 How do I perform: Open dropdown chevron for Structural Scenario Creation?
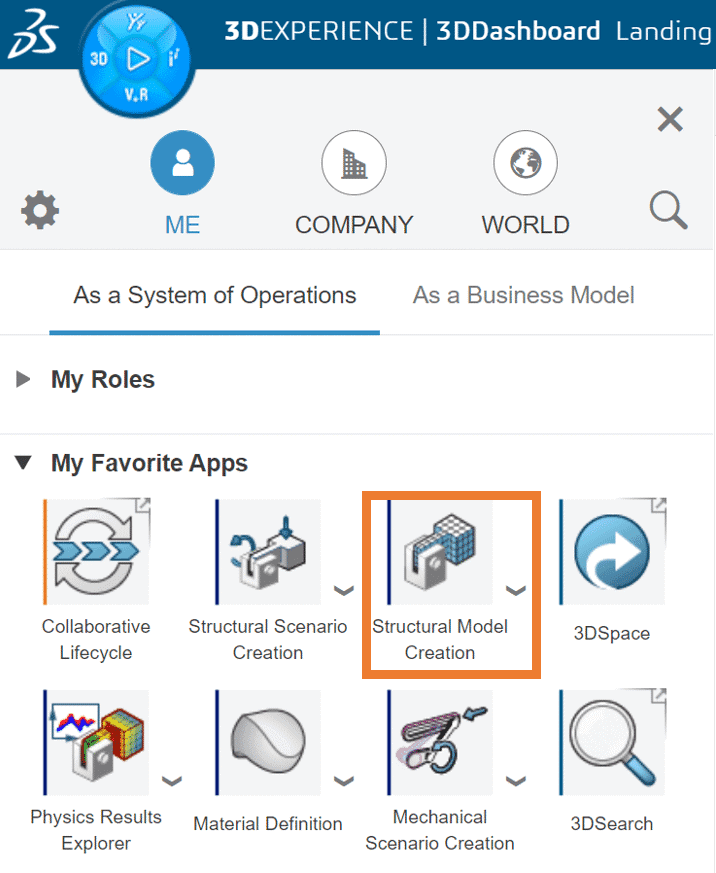344,590
